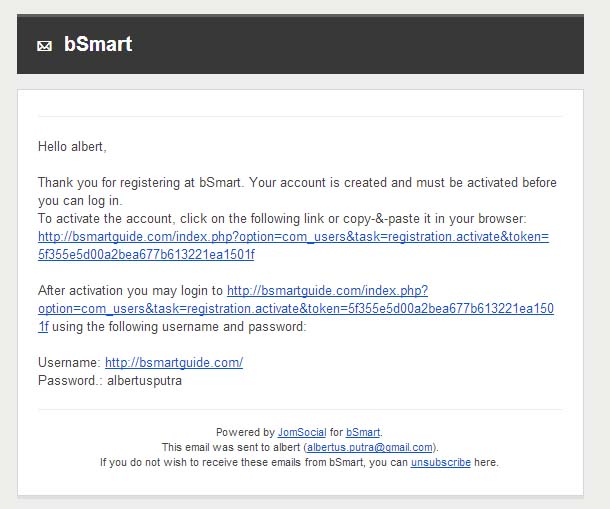Click the unsubscribe link
The image size is (610, 509).
coord(441,462)
